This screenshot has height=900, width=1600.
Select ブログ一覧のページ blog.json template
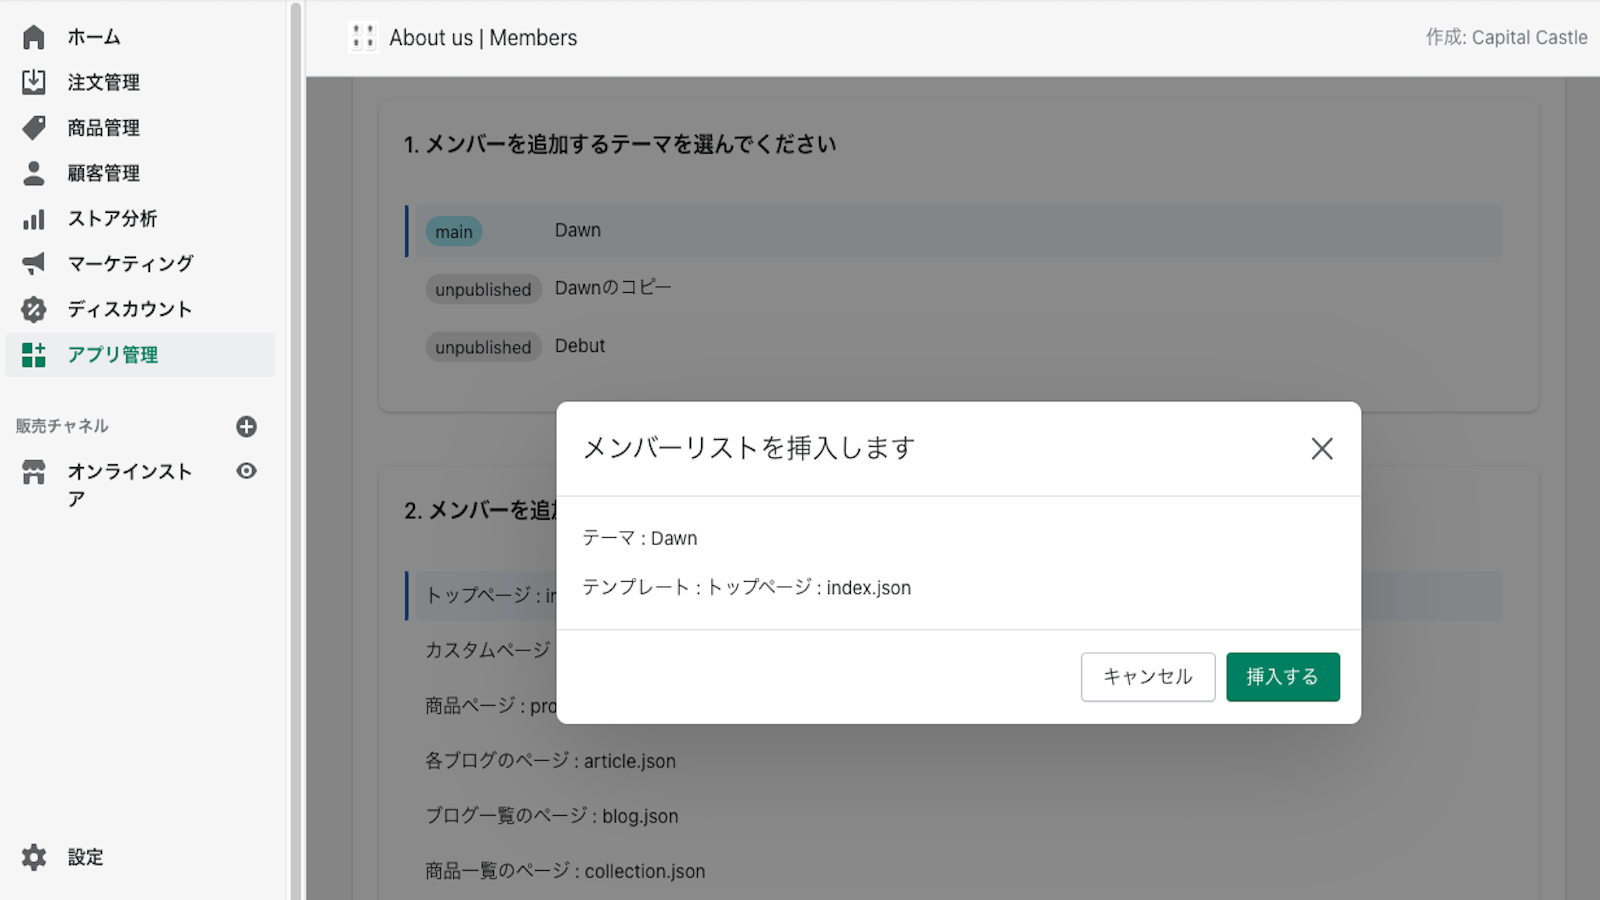click(x=552, y=816)
